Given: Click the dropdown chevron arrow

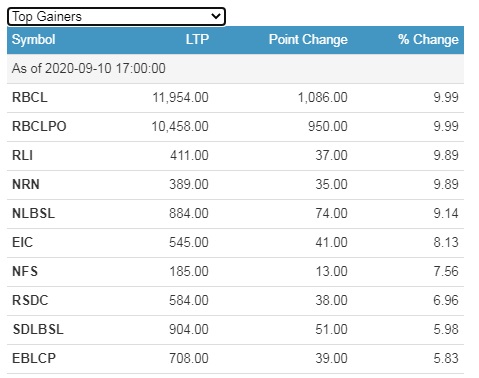Looking at the screenshot, I should [x=216, y=16].
